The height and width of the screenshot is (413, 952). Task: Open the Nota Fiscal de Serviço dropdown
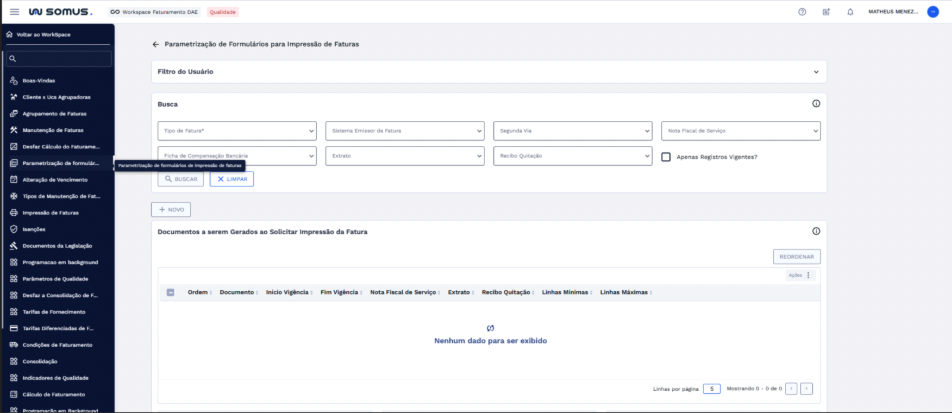740,131
